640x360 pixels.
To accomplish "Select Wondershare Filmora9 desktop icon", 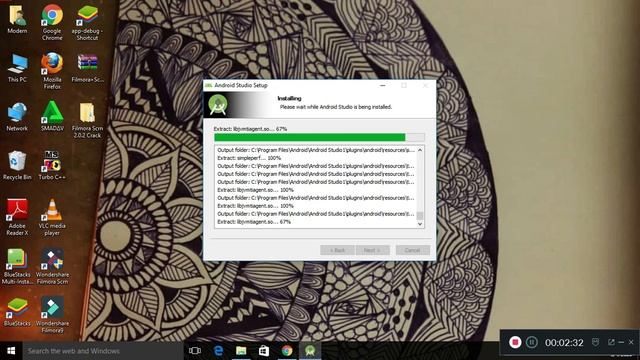I will click(52, 314).
